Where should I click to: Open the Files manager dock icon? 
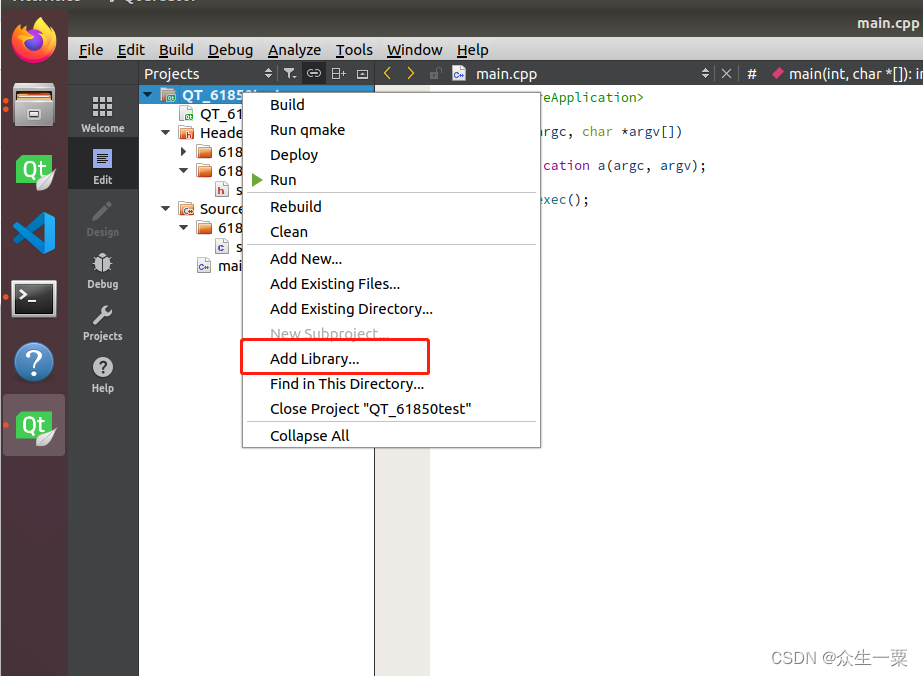34,105
